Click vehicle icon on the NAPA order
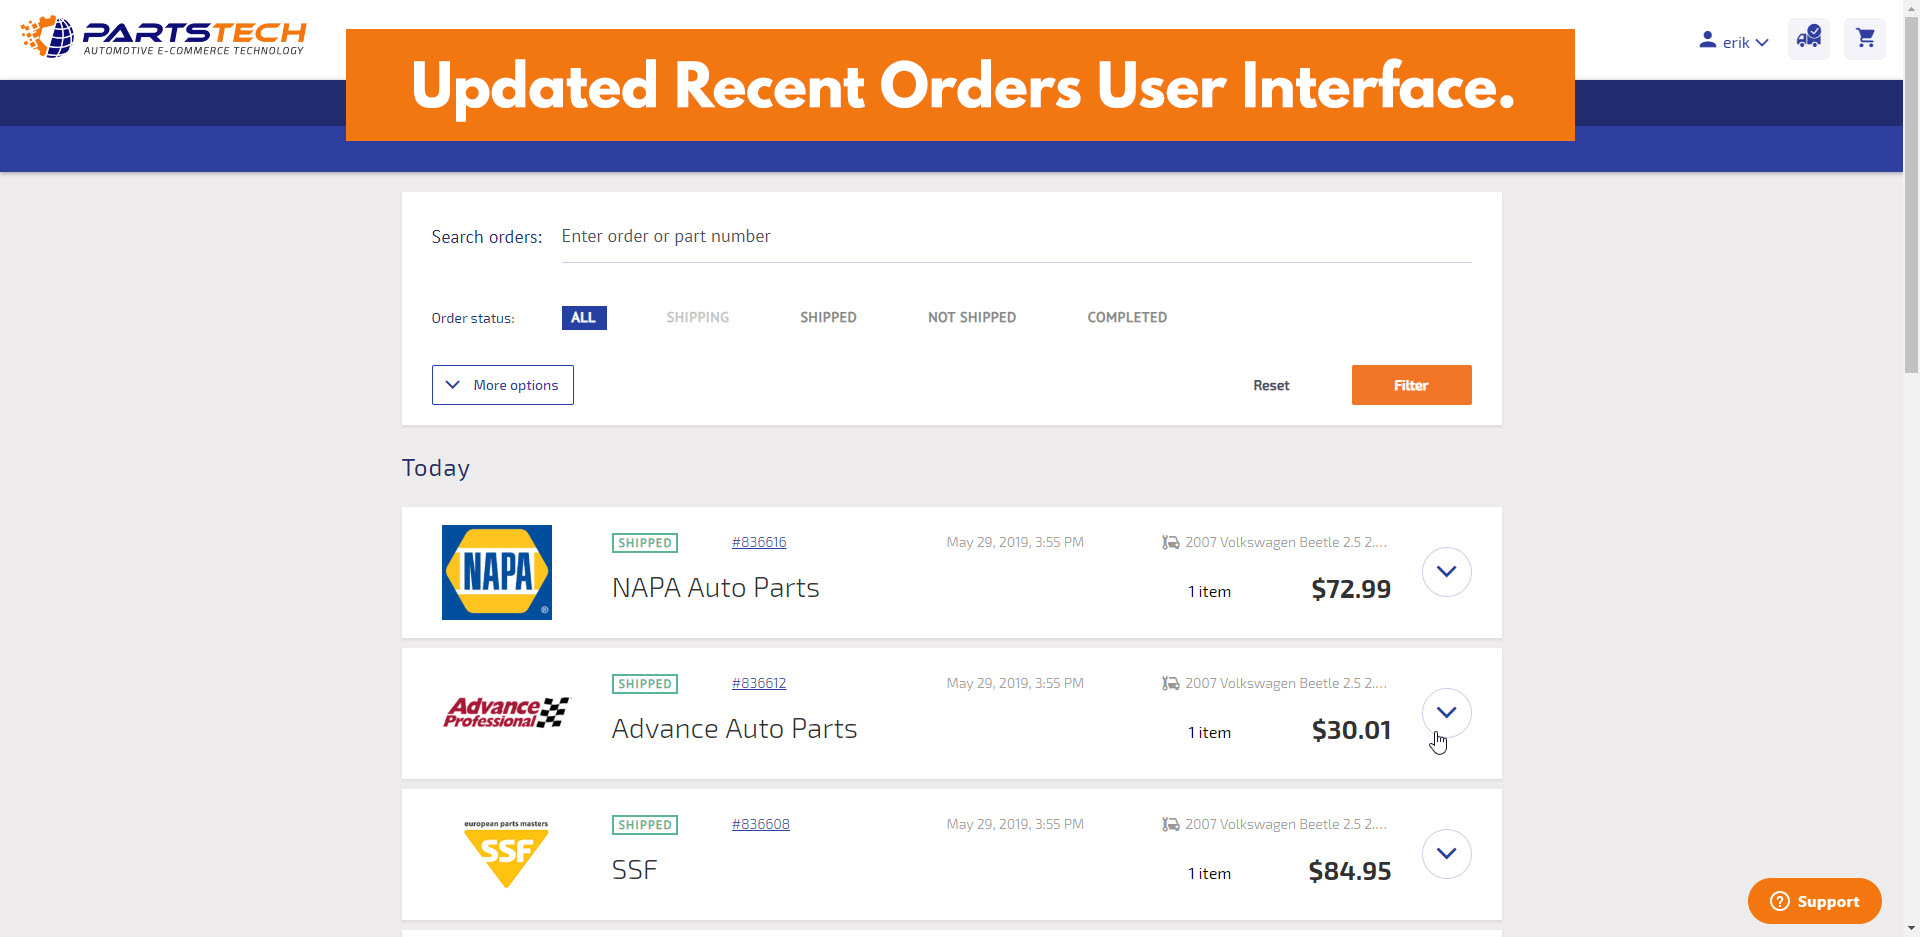Image resolution: width=1920 pixels, height=937 pixels. click(x=1170, y=542)
